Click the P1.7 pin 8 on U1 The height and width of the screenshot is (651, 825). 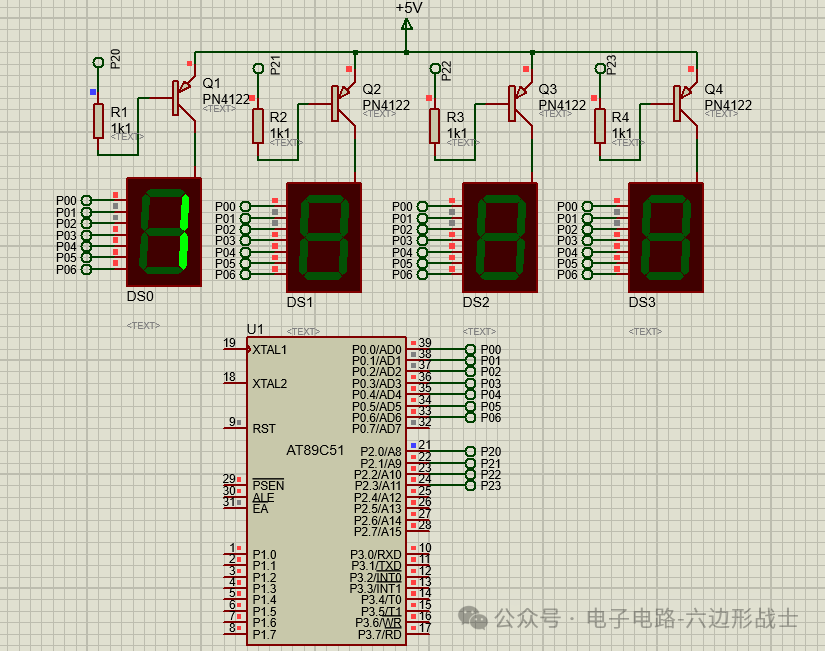click(235, 633)
